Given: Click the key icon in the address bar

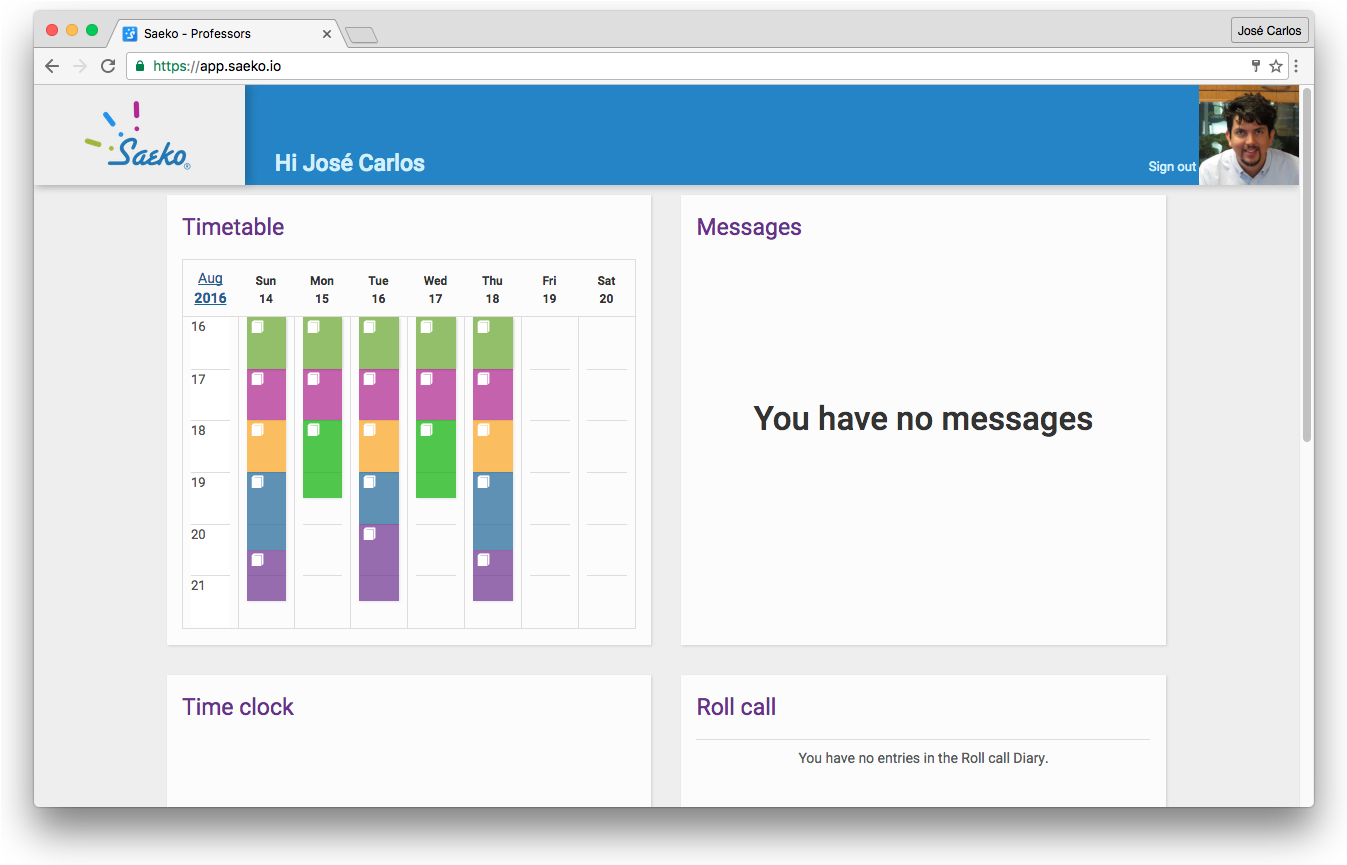Looking at the screenshot, I should tap(1256, 66).
